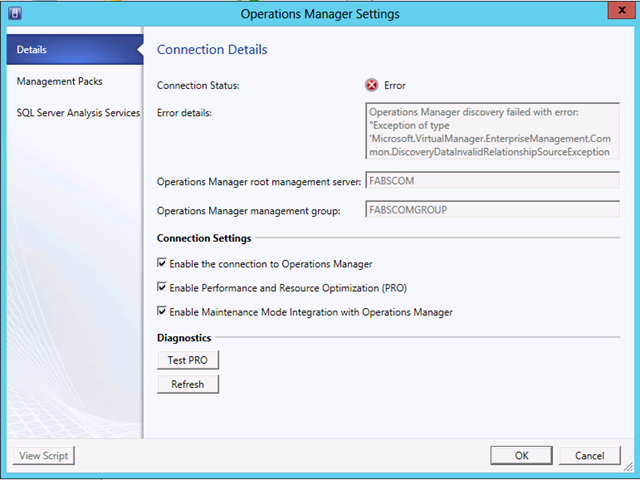Click the red Error status icon
The height and width of the screenshot is (480, 640).
point(371,85)
